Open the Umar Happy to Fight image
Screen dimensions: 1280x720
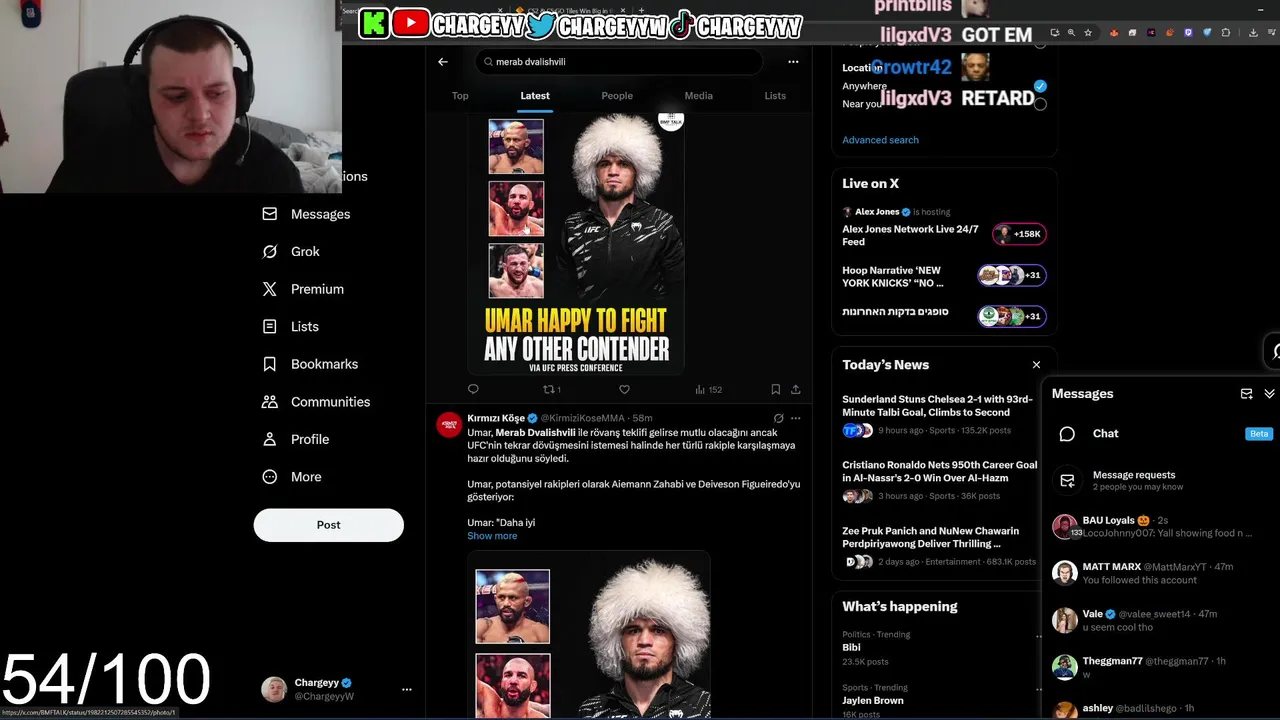576,244
